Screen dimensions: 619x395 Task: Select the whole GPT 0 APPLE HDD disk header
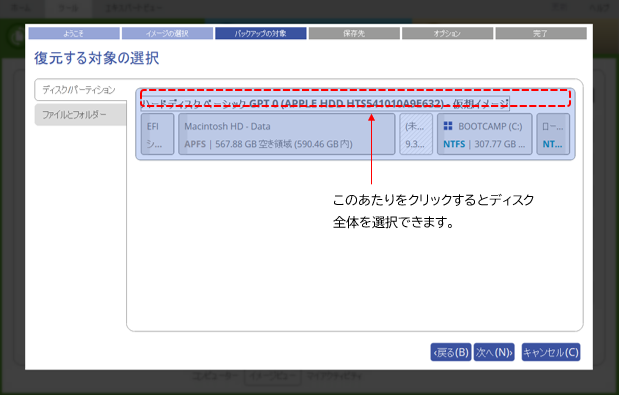(x=325, y=103)
